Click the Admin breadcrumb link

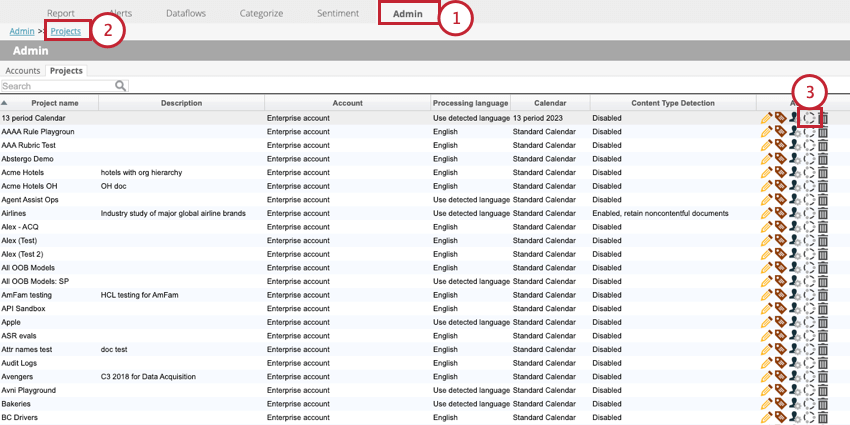point(20,32)
